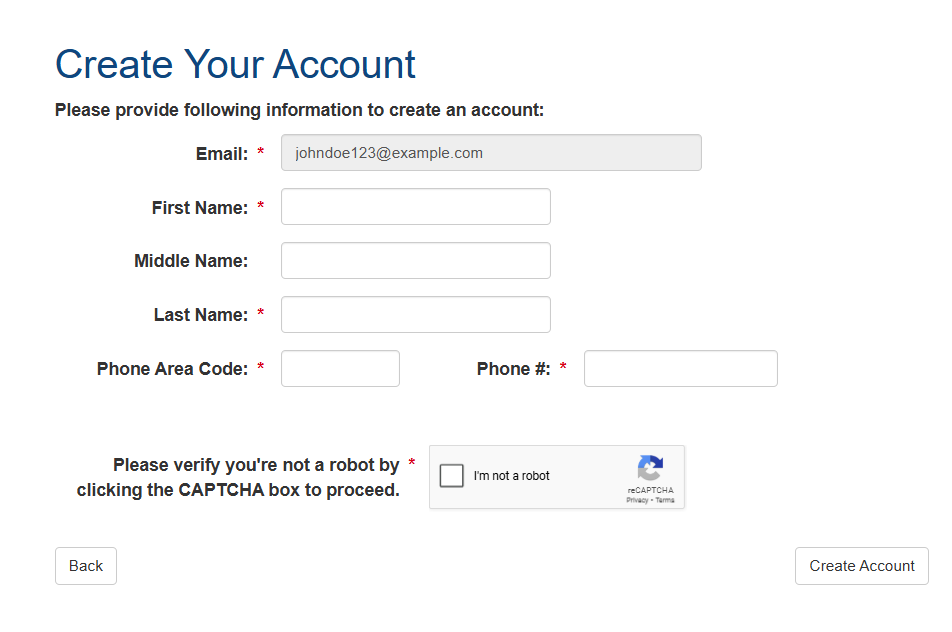Screen dimensions: 952x632
Task: Click the "Phone Area Code:" label
Action: 172,369
